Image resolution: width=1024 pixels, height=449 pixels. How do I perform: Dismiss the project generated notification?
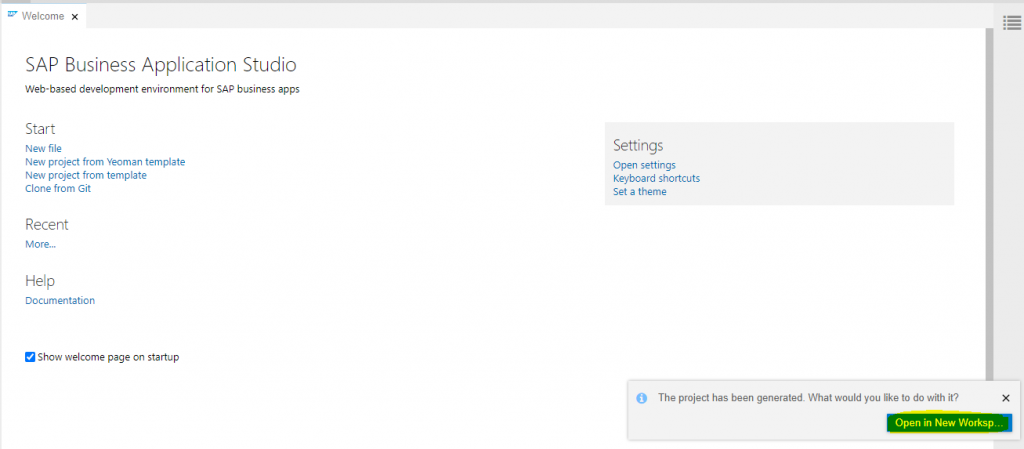pyautogui.click(x=1006, y=397)
